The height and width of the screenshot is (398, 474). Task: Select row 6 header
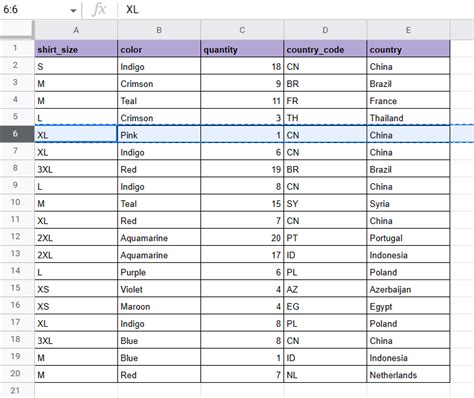(x=15, y=134)
